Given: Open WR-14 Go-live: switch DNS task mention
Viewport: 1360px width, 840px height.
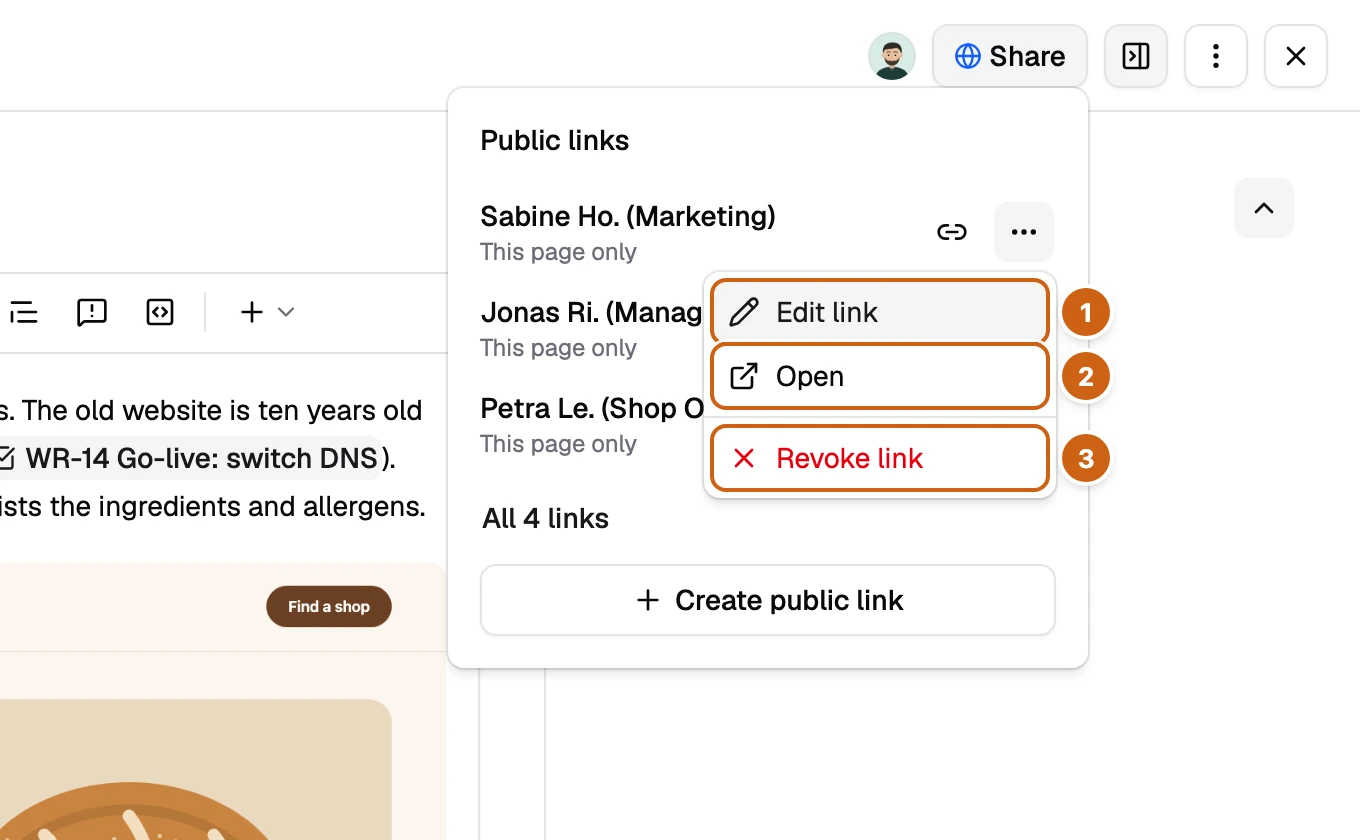Looking at the screenshot, I should 190,458.
